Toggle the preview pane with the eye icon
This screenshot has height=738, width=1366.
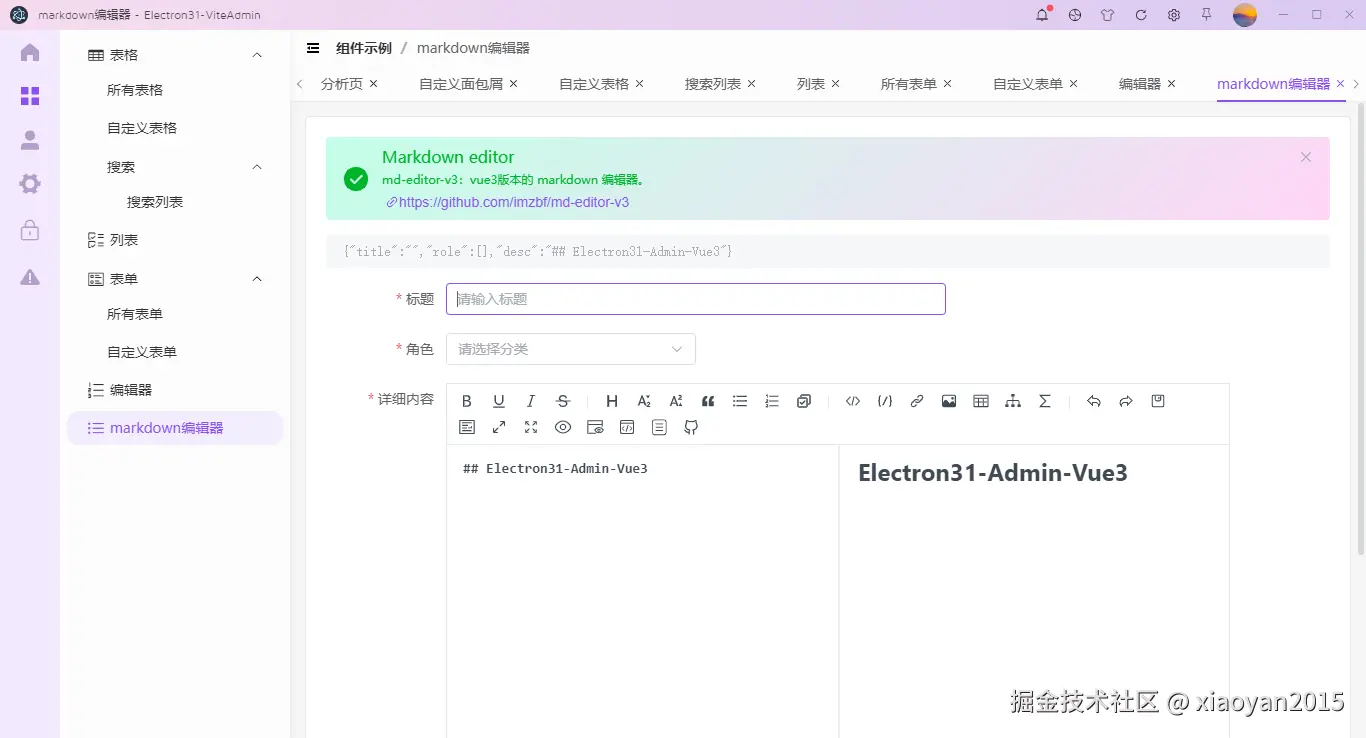tap(562, 427)
